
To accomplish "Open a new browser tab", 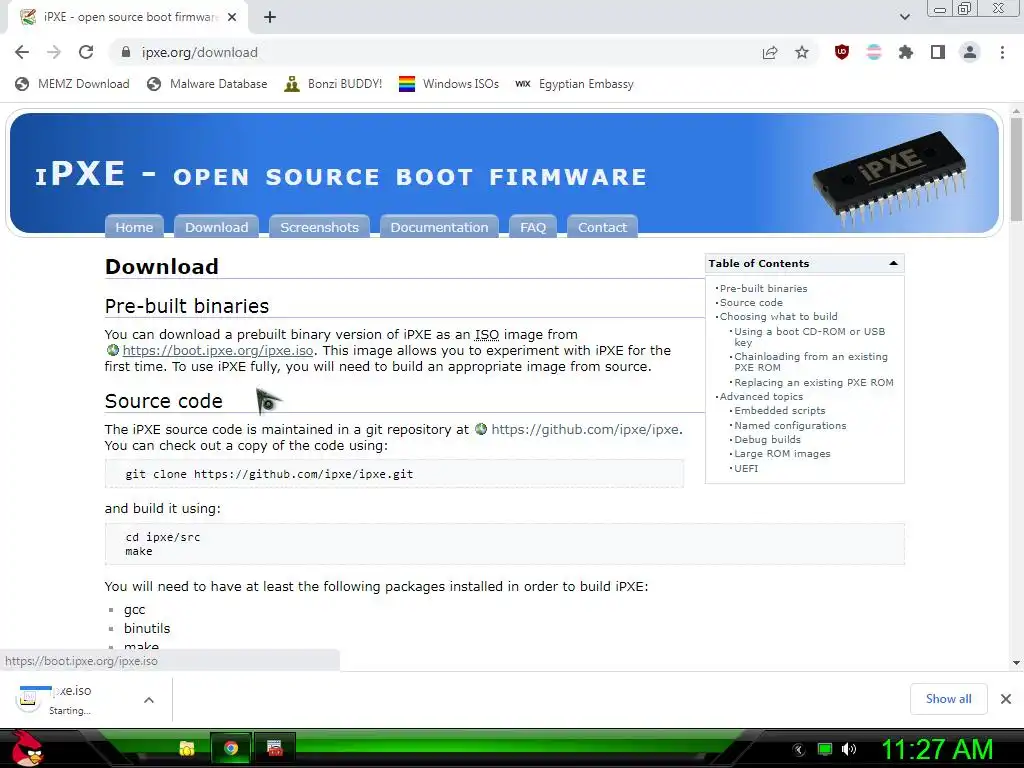I will click(x=270, y=17).
